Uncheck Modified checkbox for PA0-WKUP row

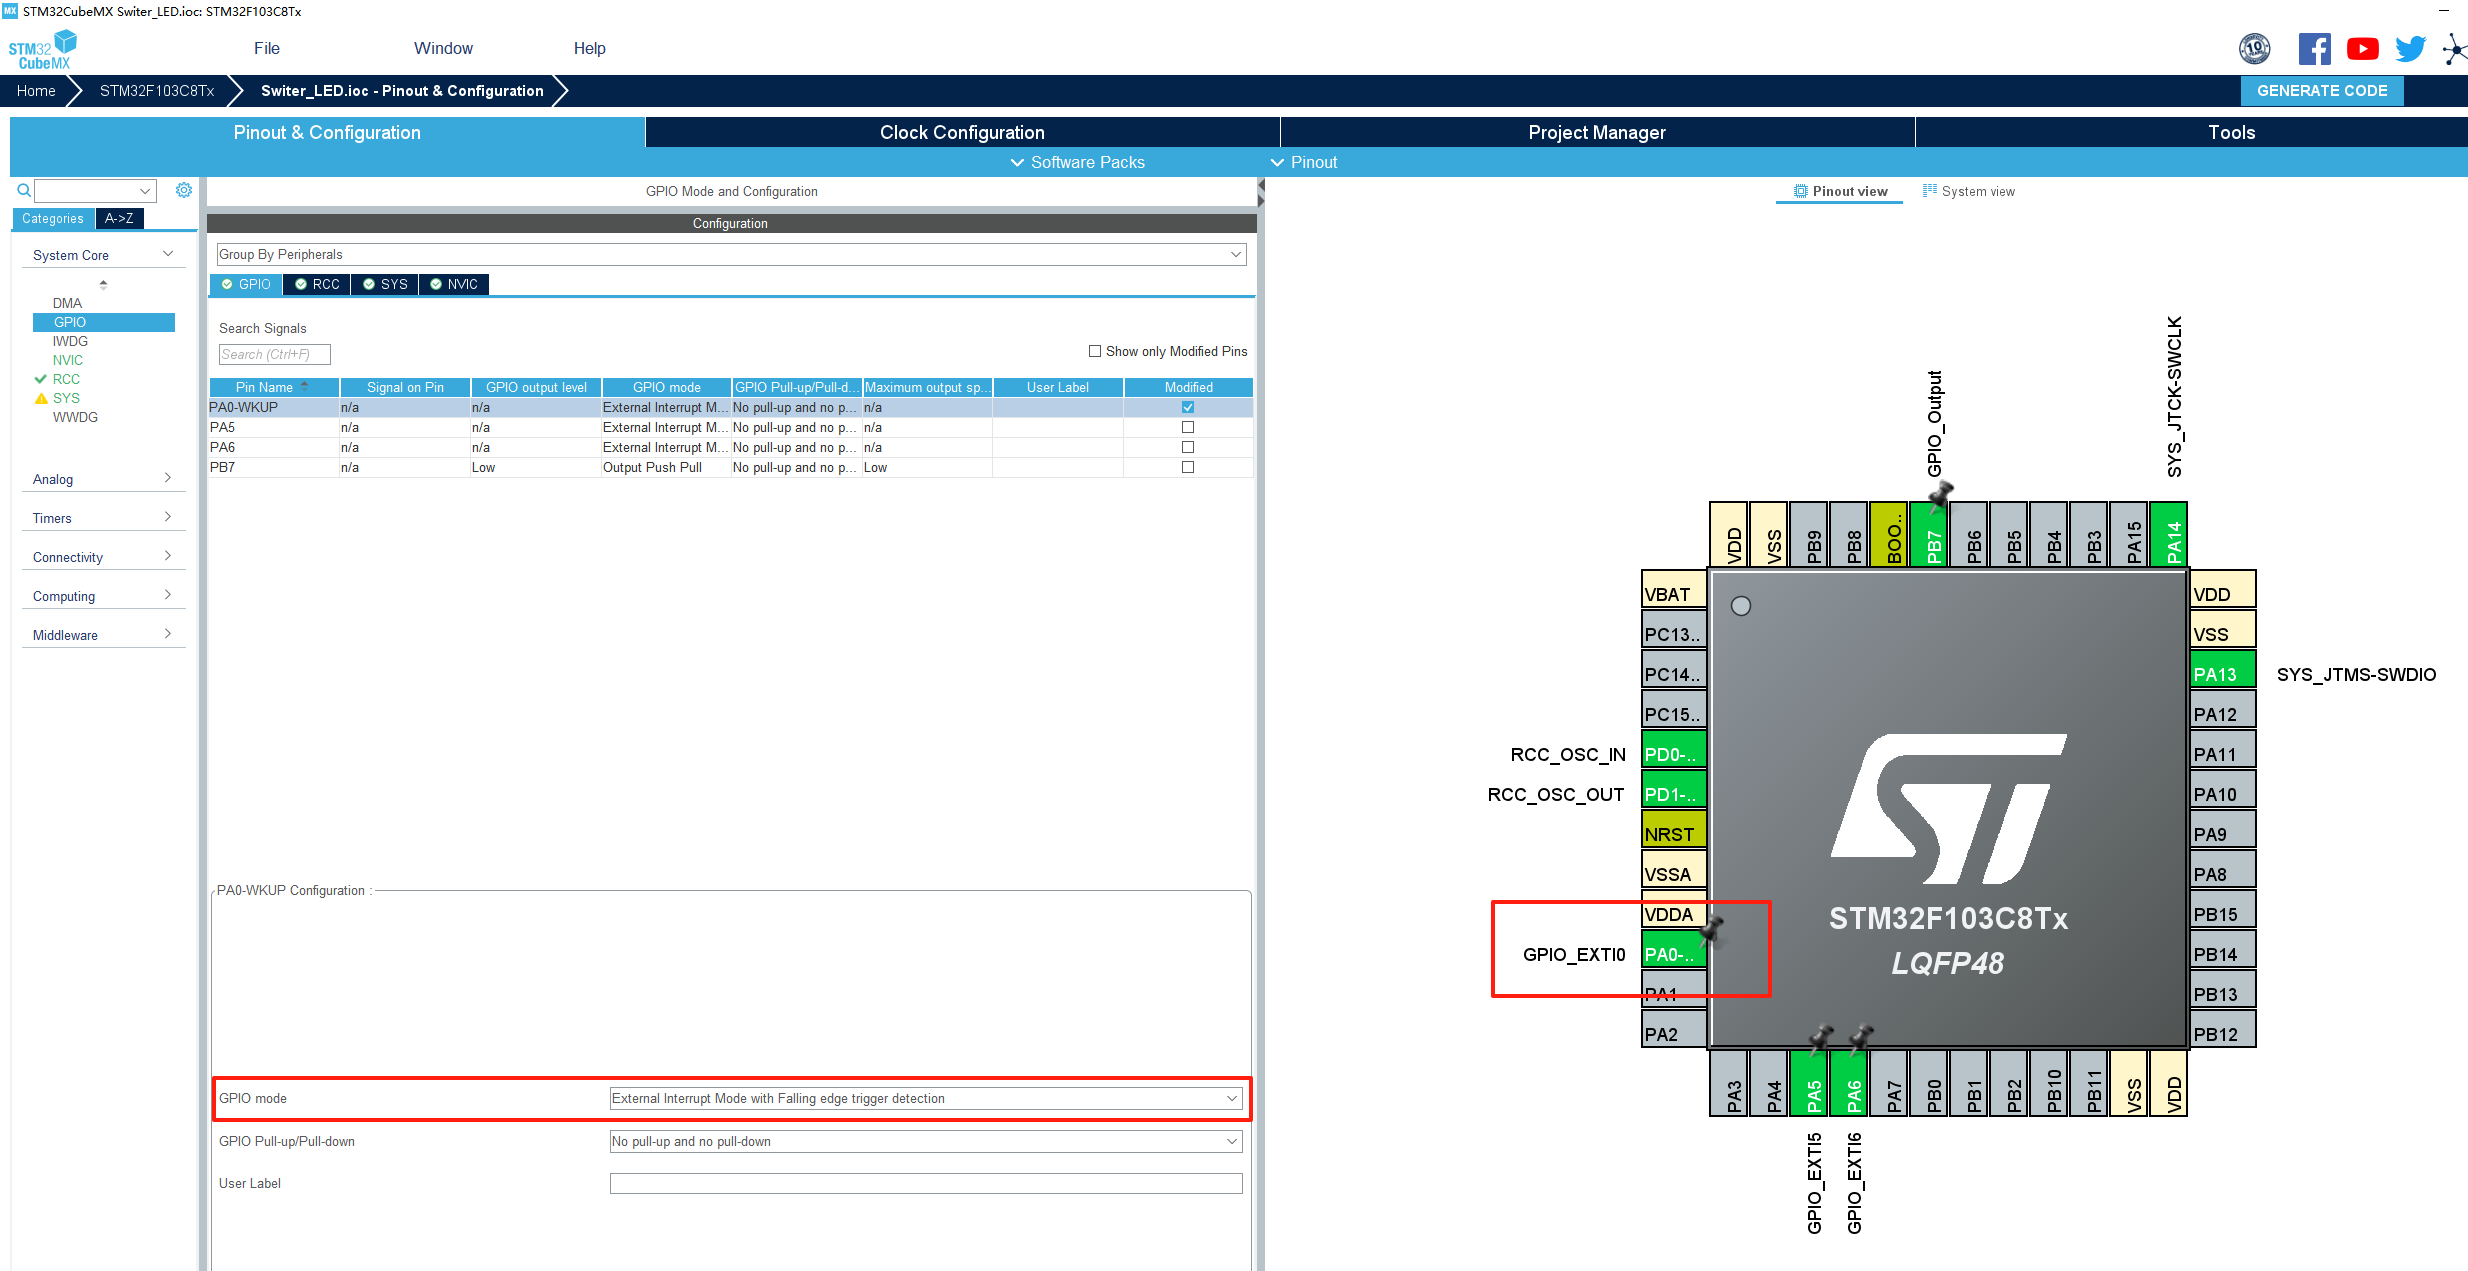pyautogui.click(x=1188, y=407)
